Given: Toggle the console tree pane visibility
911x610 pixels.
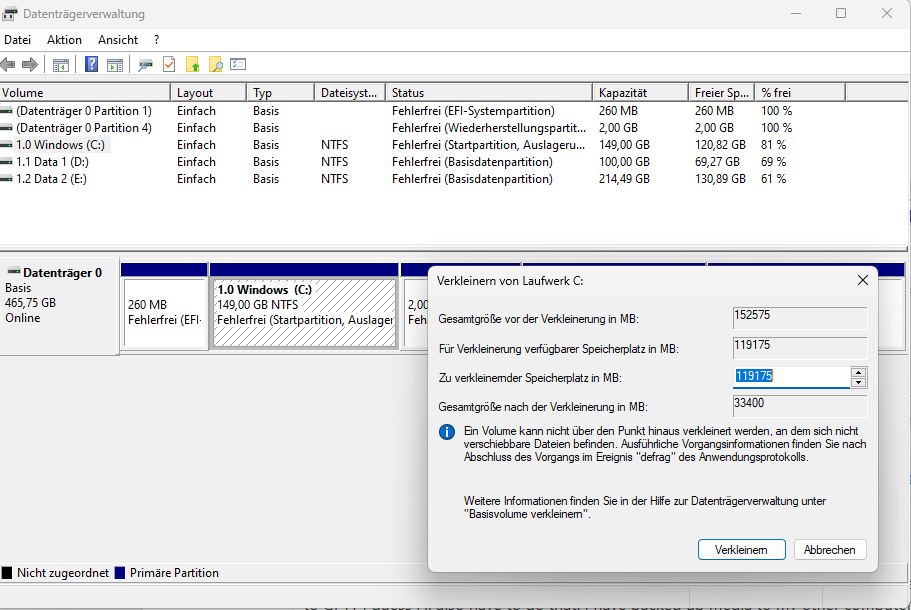Looking at the screenshot, I should pyautogui.click(x=61, y=63).
